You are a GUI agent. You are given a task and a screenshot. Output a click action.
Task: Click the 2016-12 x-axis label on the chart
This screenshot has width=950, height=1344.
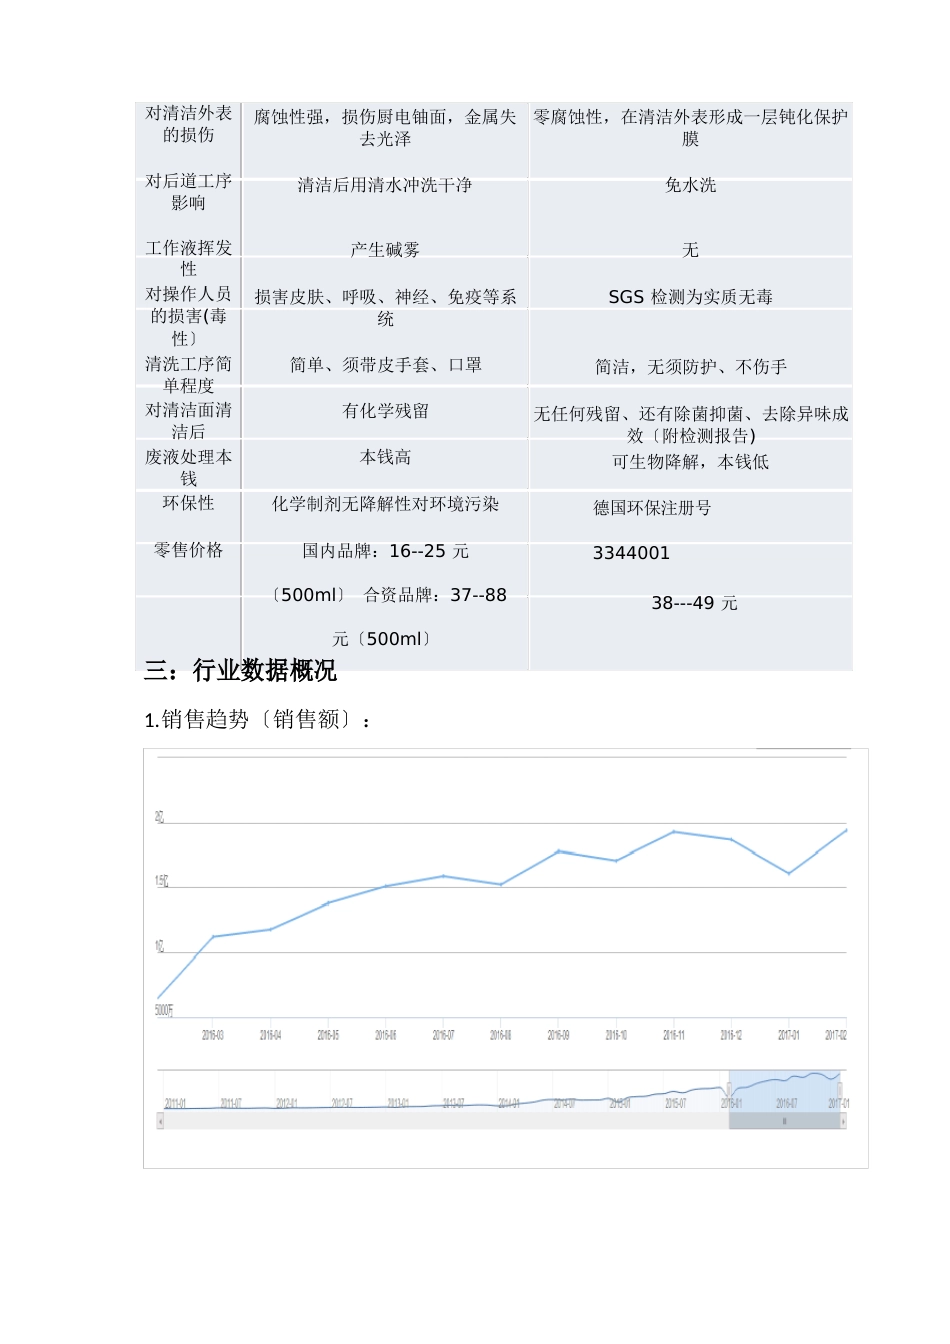(x=731, y=1035)
